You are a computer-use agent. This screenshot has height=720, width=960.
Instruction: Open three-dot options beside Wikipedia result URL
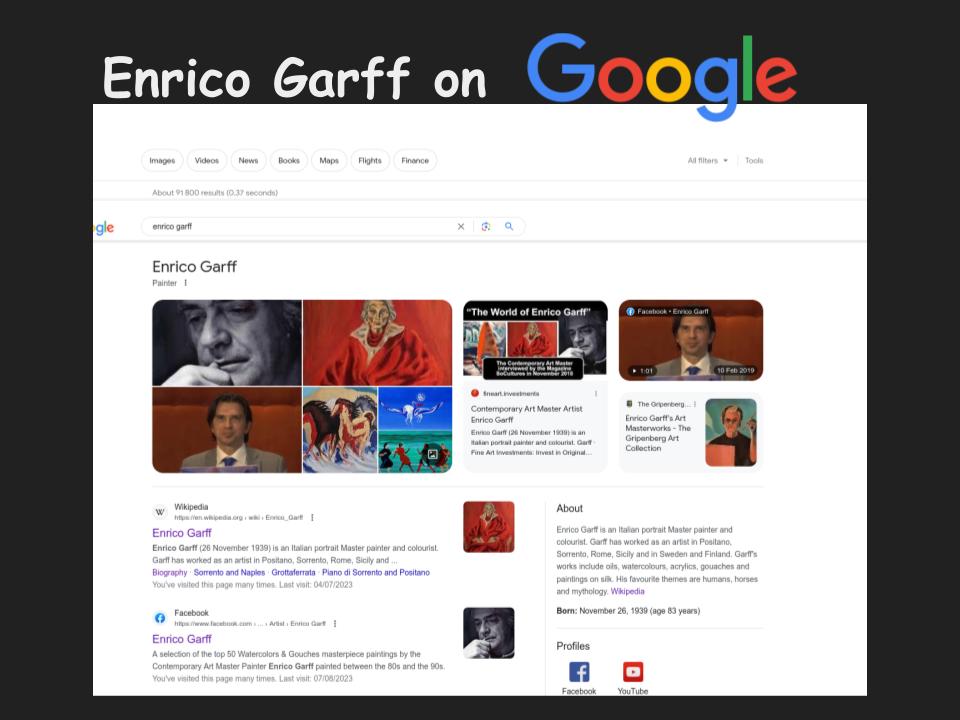click(313, 518)
